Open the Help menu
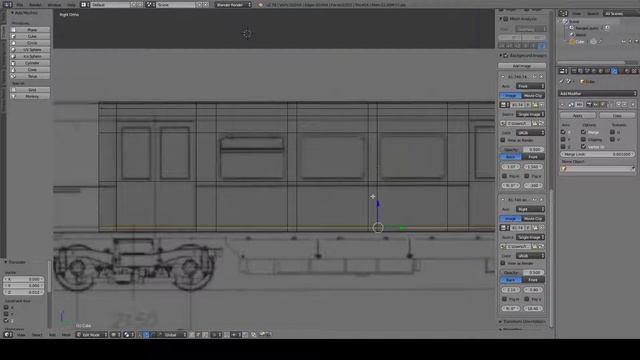This screenshot has width=640, height=360. tap(71, 4)
